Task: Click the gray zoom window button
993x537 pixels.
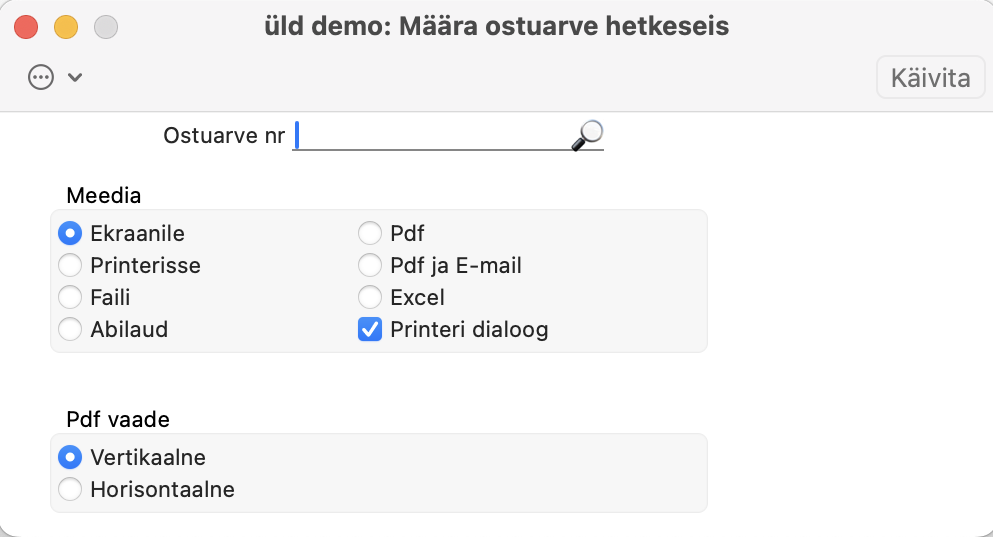Action: [x=105, y=27]
